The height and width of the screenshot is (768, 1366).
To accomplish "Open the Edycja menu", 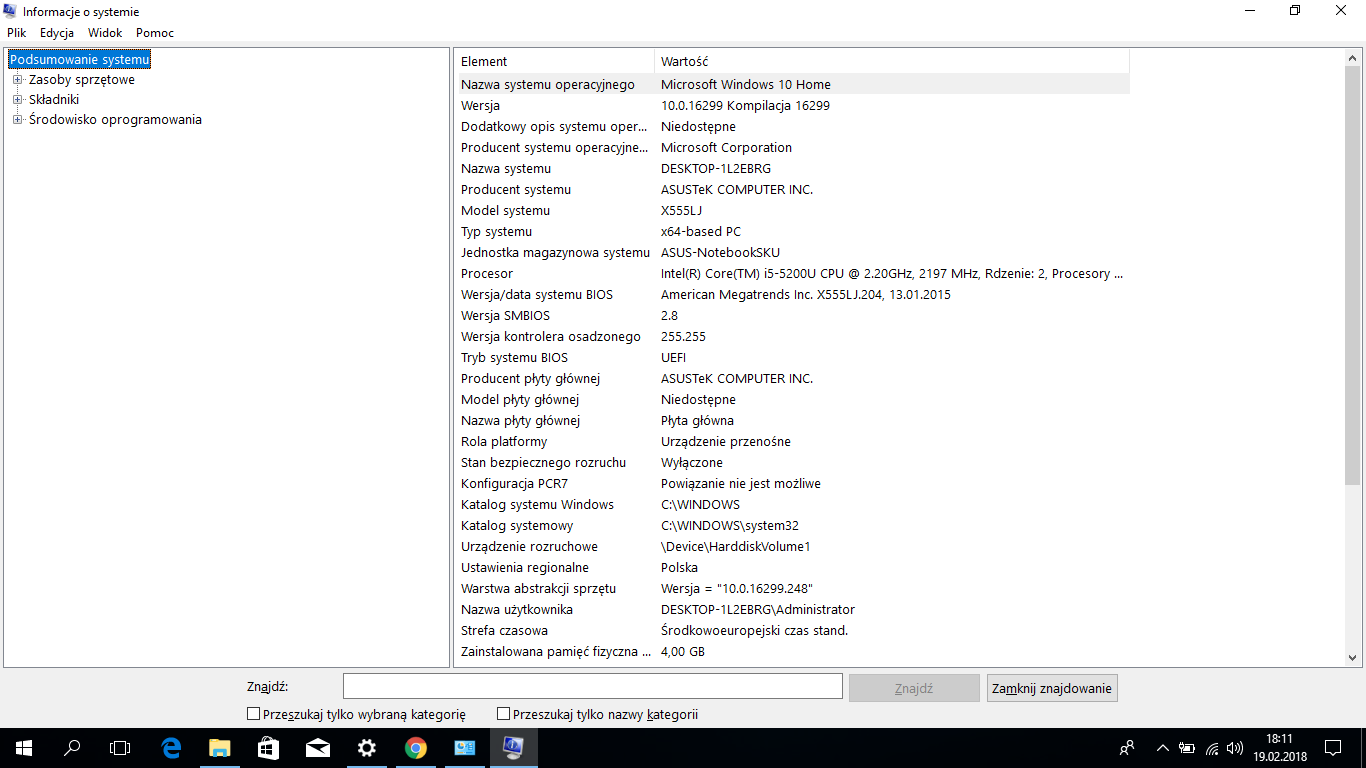I will pos(57,33).
